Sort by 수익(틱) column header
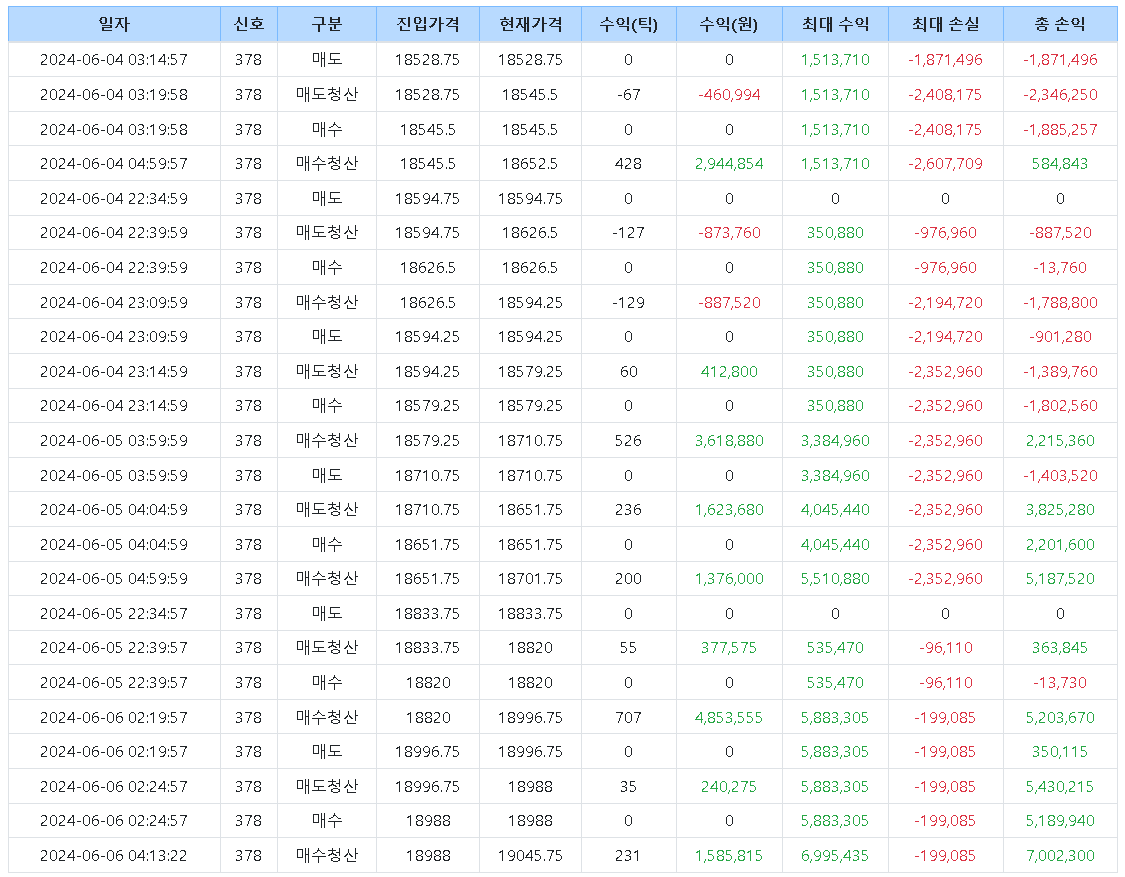This screenshot has width=1125, height=877. tap(628, 24)
